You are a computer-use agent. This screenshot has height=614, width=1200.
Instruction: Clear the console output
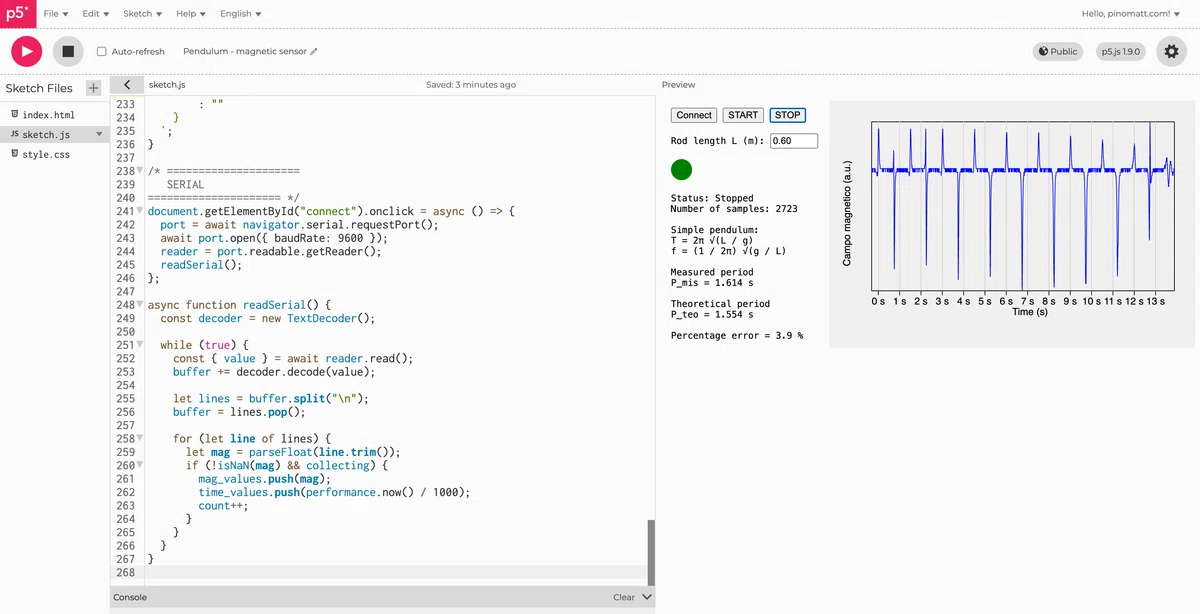click(x=624, y=597)
